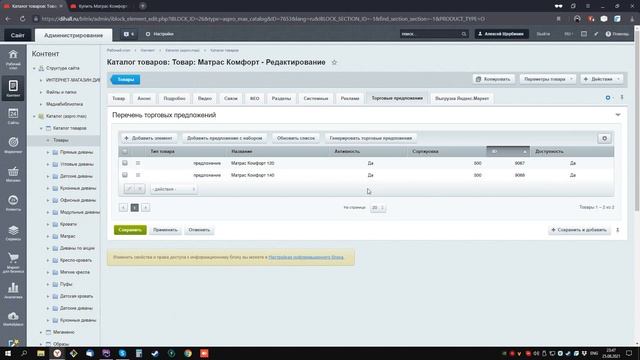Open Yandex Browser in the taskbar
640x360 pixels.
click(57, 353)
